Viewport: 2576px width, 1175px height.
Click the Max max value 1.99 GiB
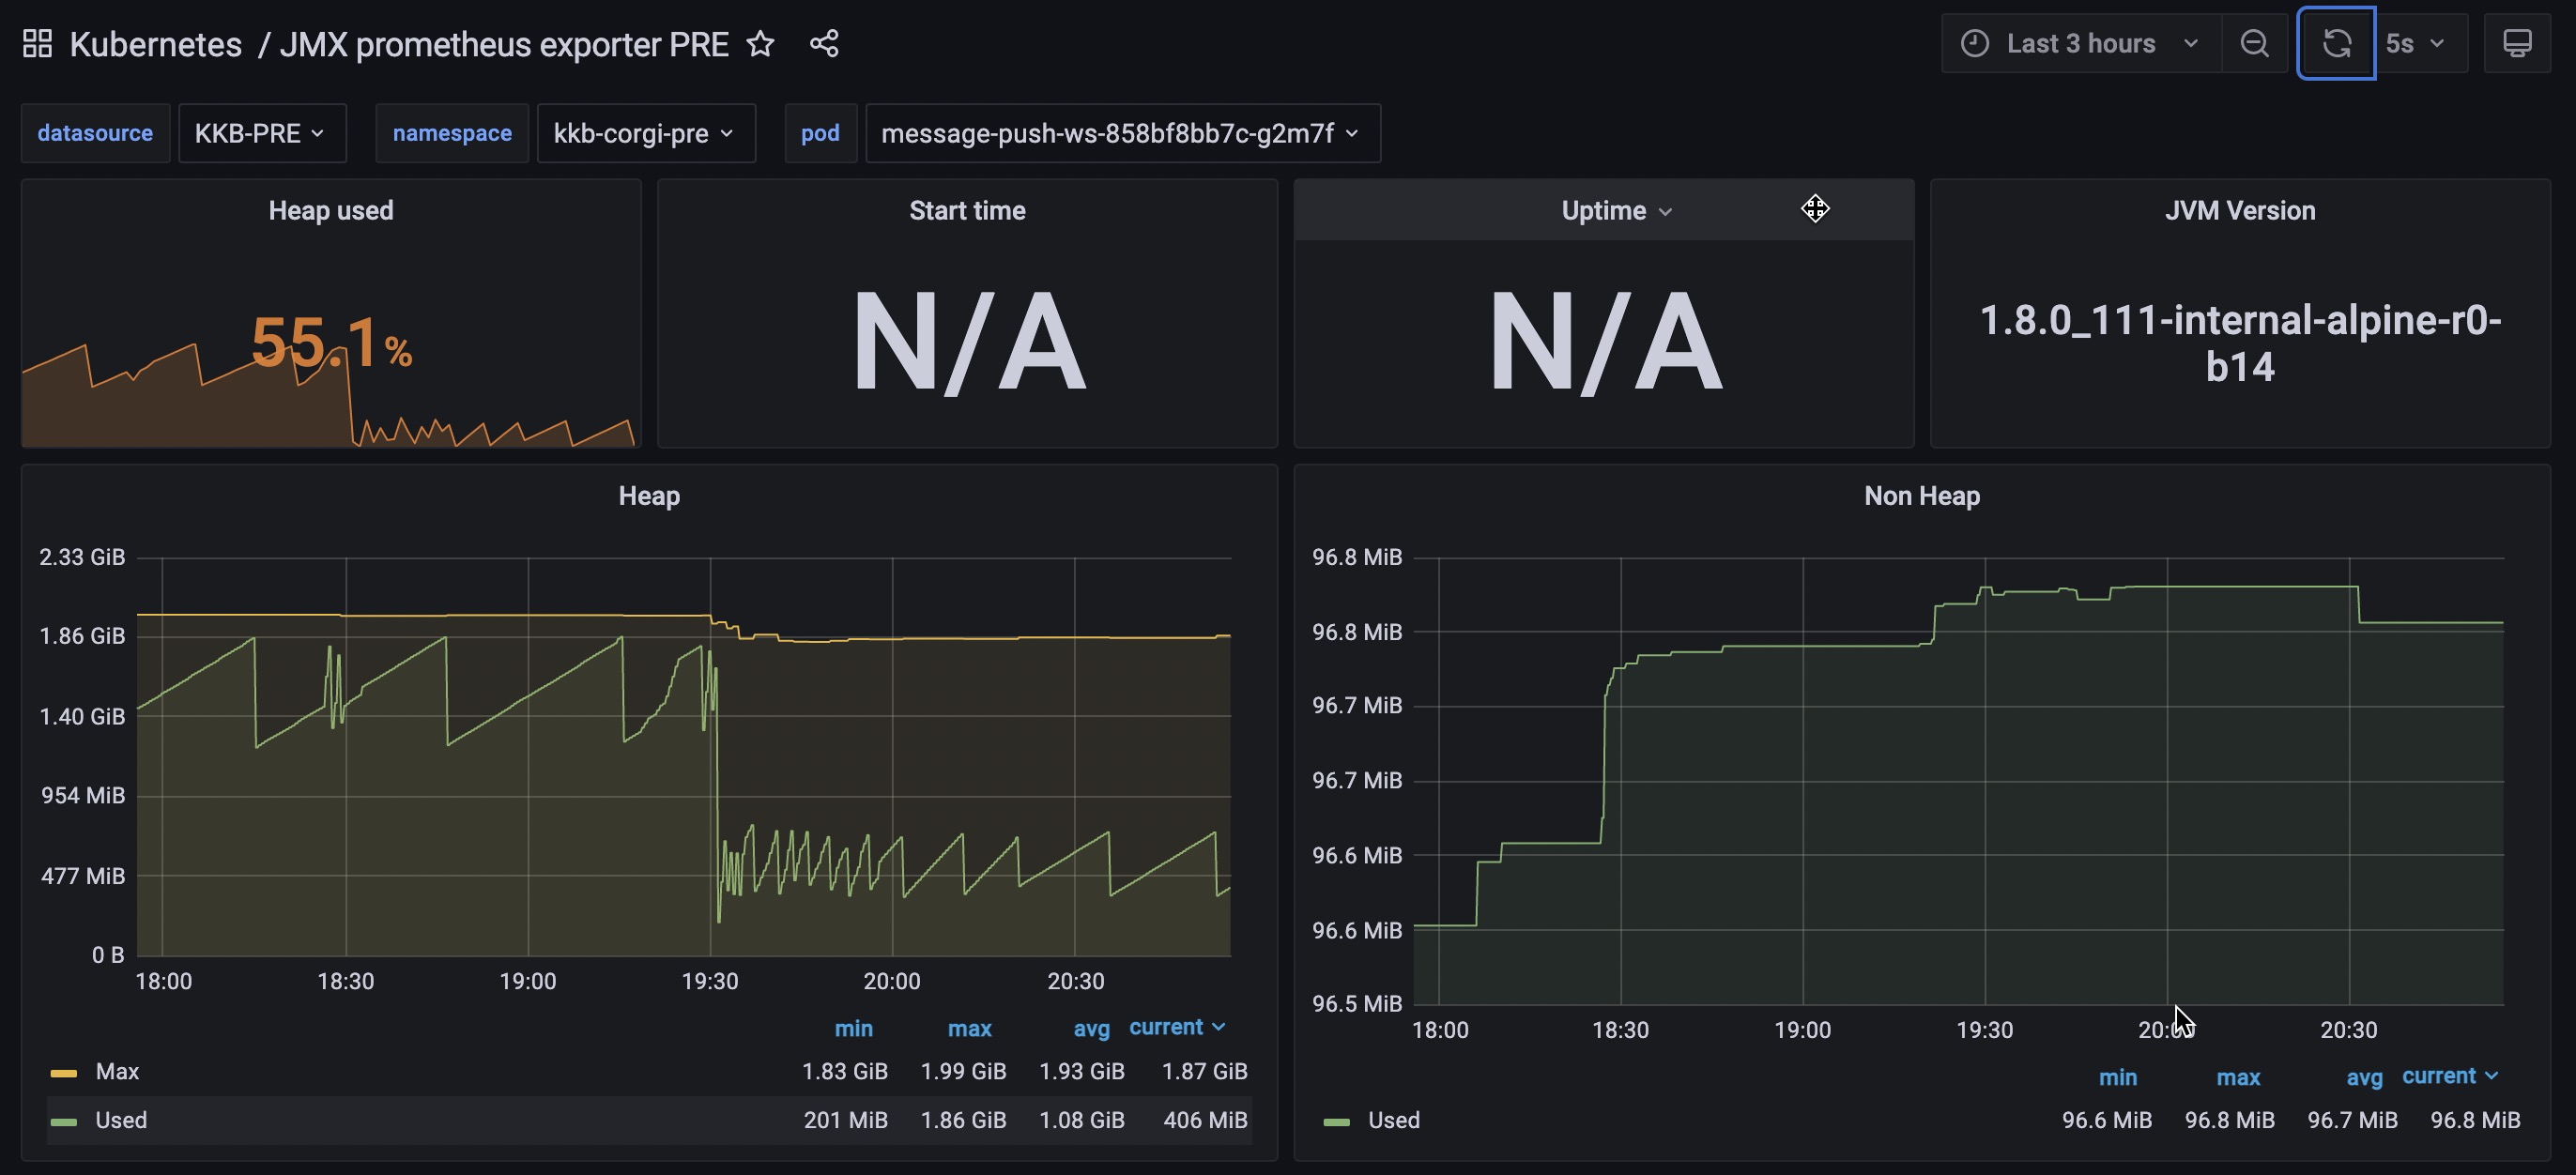point(963,1071)
